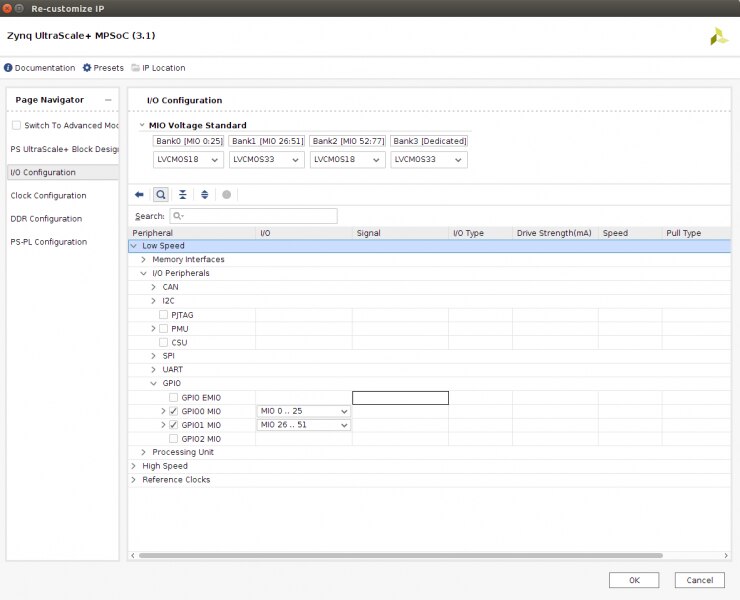740x600 pixels.
Task: Expand the UART node
Action: coord(153,370)
